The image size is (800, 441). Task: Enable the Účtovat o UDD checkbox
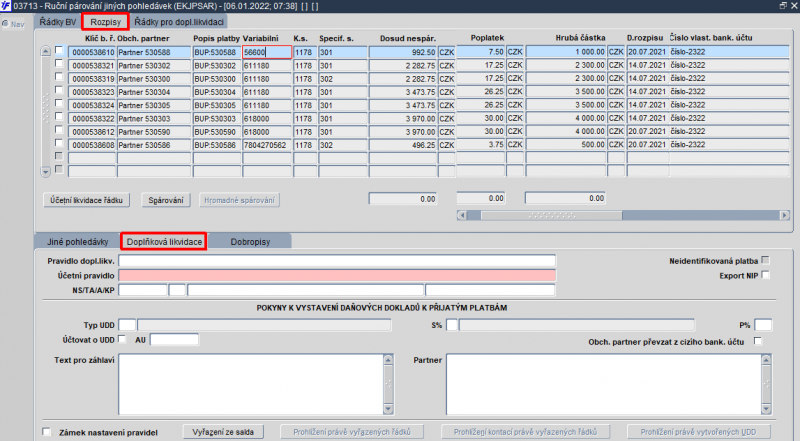click(x=122, y=339)
